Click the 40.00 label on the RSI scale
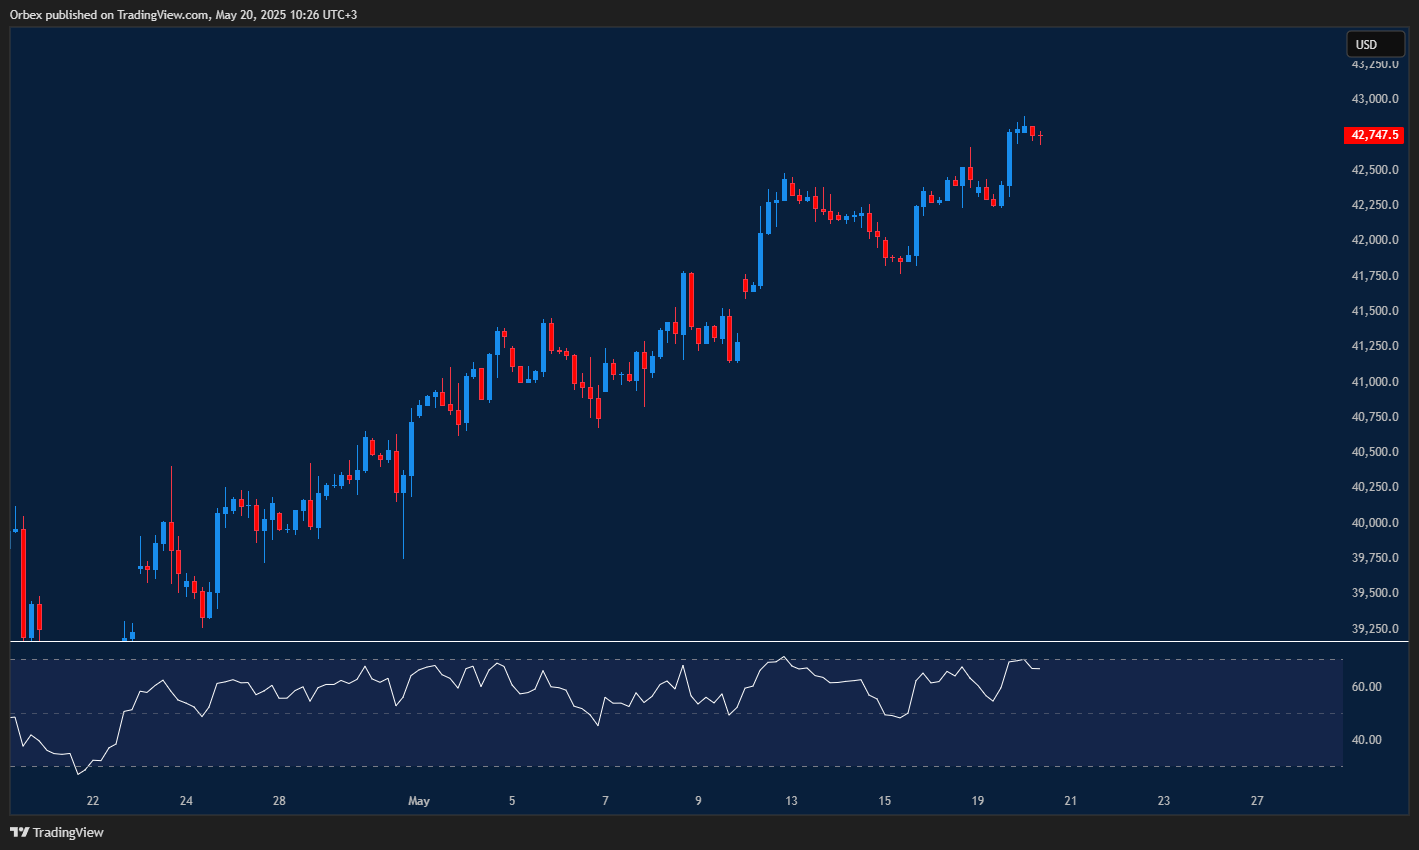The image size is (1419, 850). 1366,740
